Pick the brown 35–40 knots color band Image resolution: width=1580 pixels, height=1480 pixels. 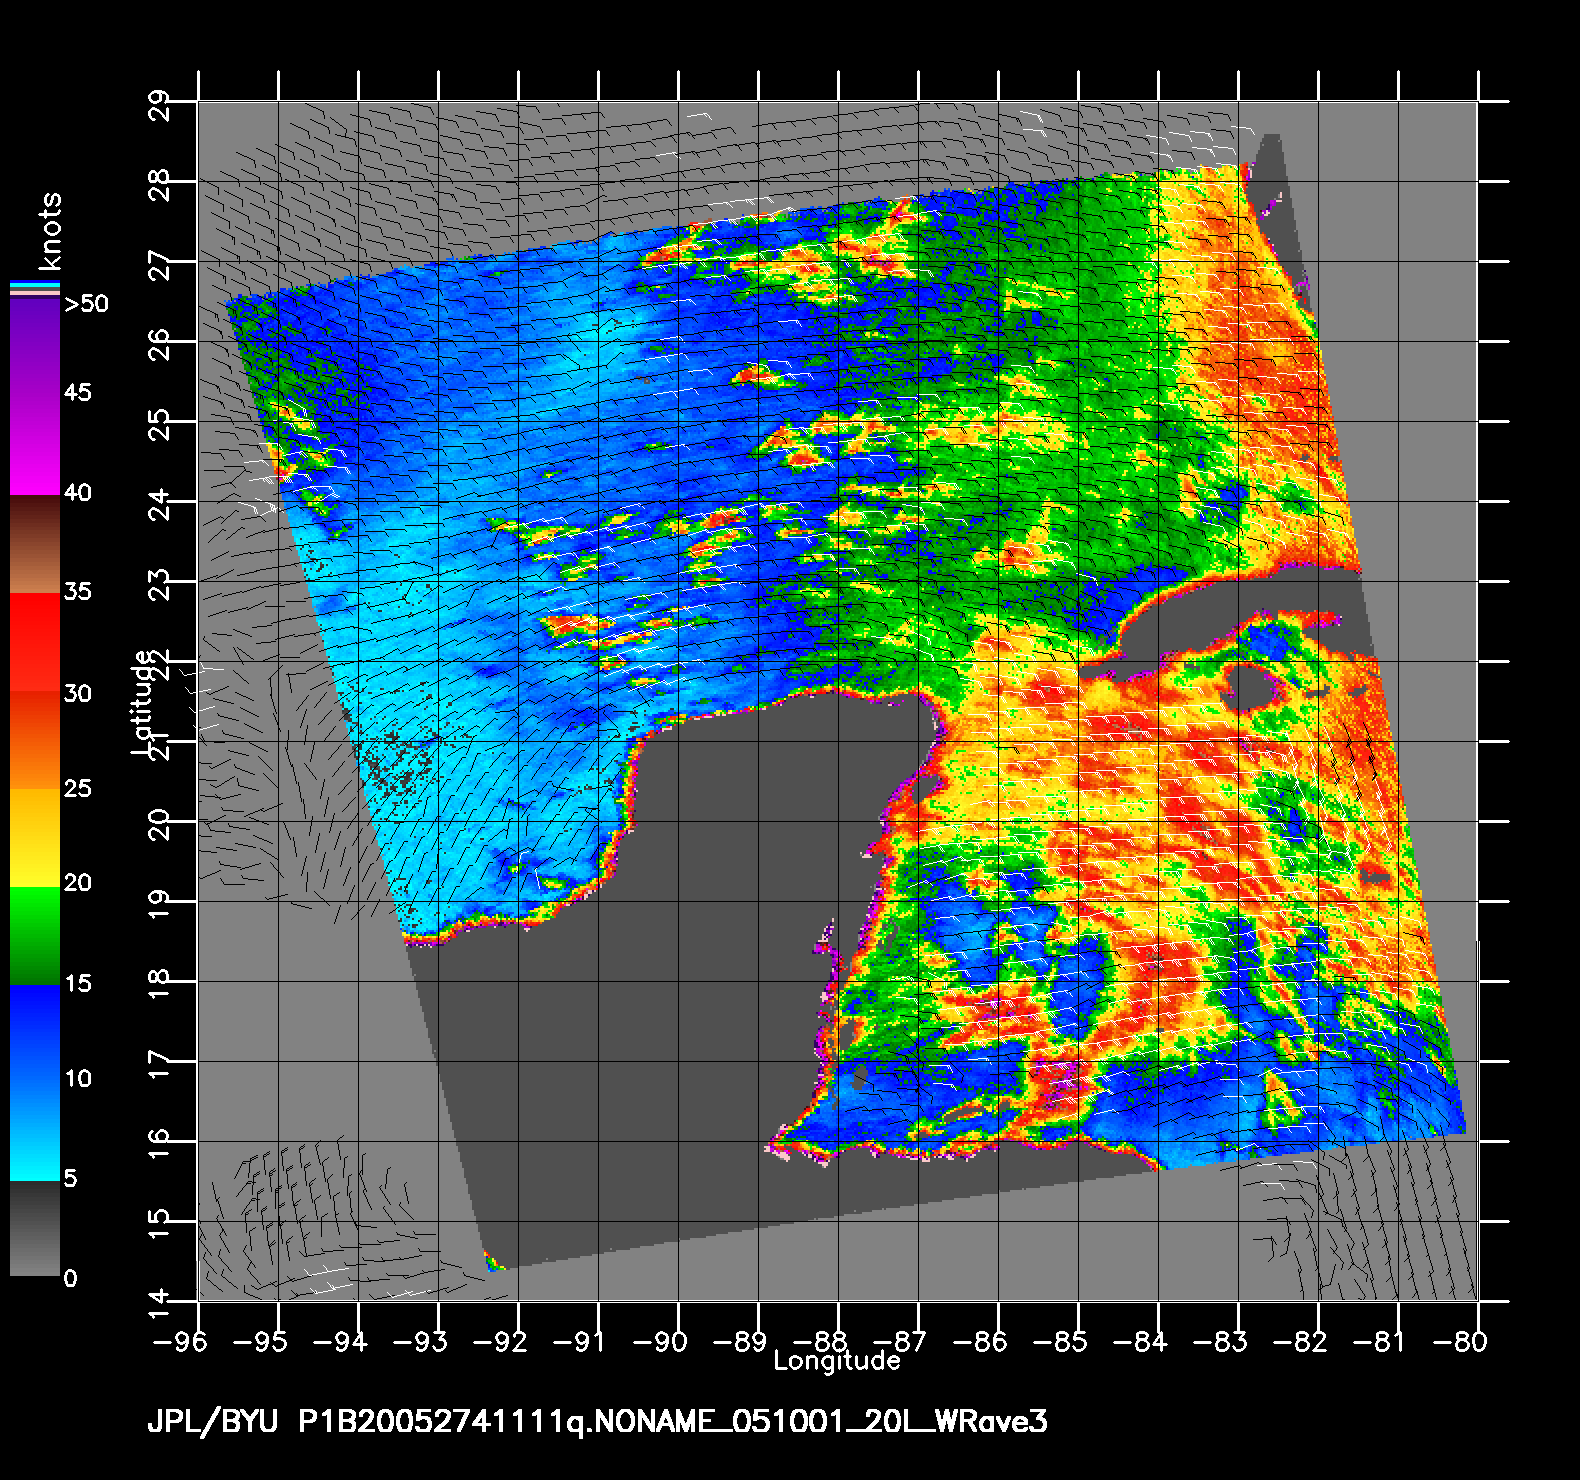click(35, 544)
